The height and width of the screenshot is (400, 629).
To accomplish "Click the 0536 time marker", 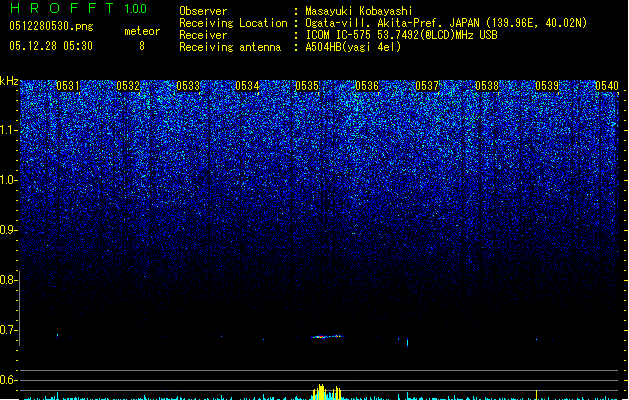I will coord(367,86).
